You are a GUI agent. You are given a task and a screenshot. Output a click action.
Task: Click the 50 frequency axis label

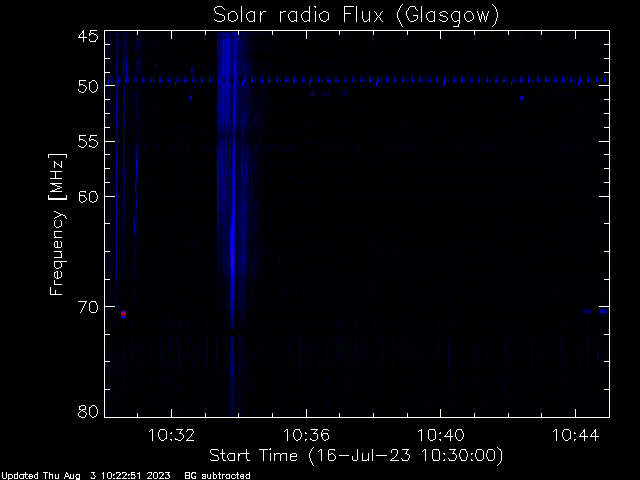[x=88, y=86]
